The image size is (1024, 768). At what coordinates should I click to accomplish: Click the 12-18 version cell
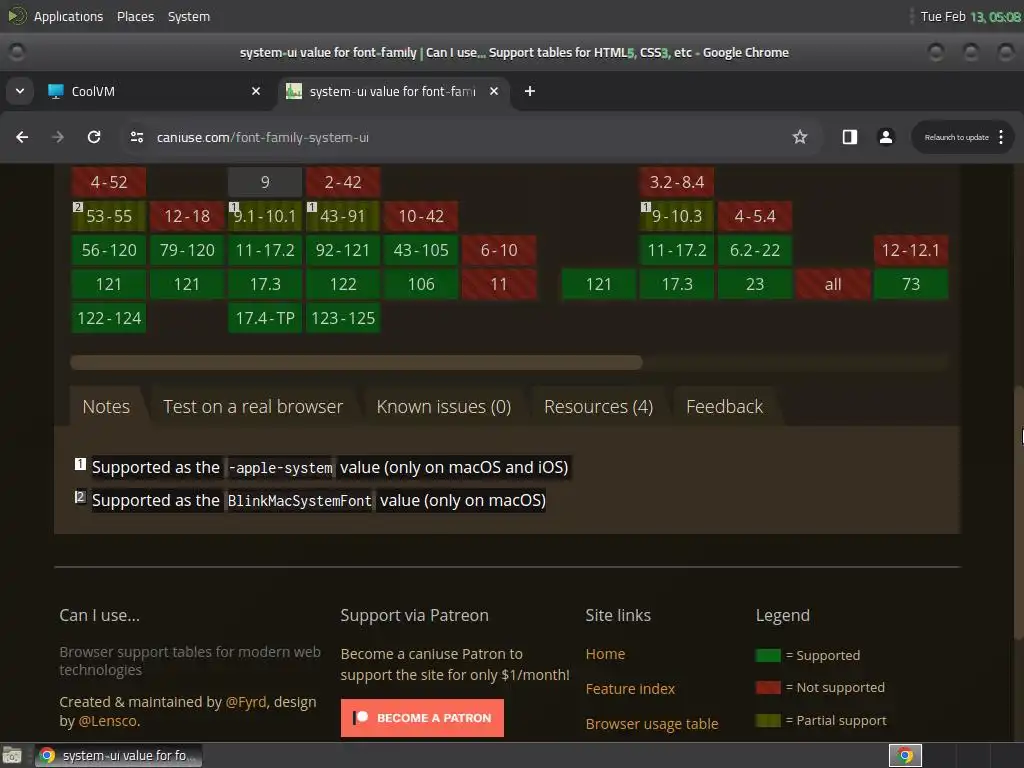pos(187,216)
